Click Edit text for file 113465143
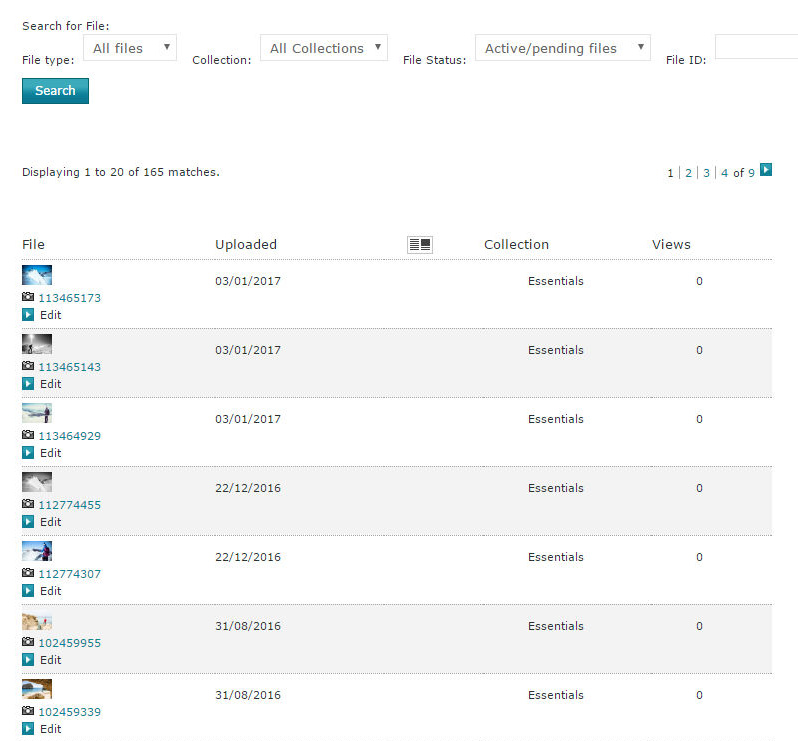The width and height of the screenshot is (798, 741). click(x=50, y=384)
